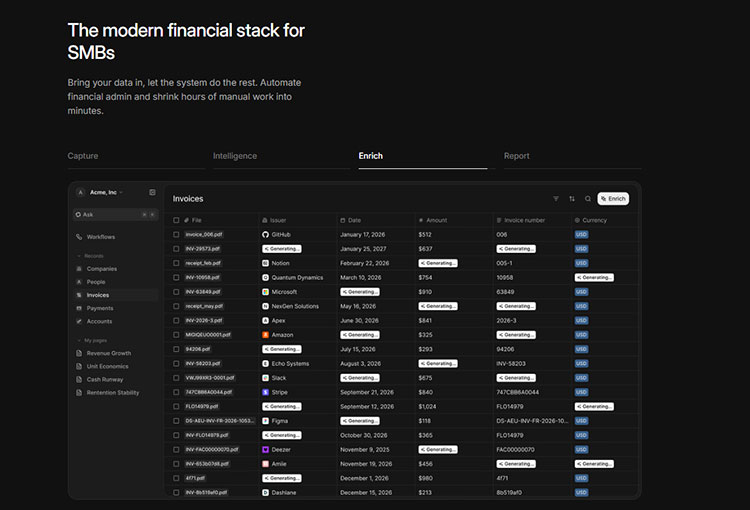
Task: Check the INV-63849.pdf row checkbox
Action: tap(176, 292)
